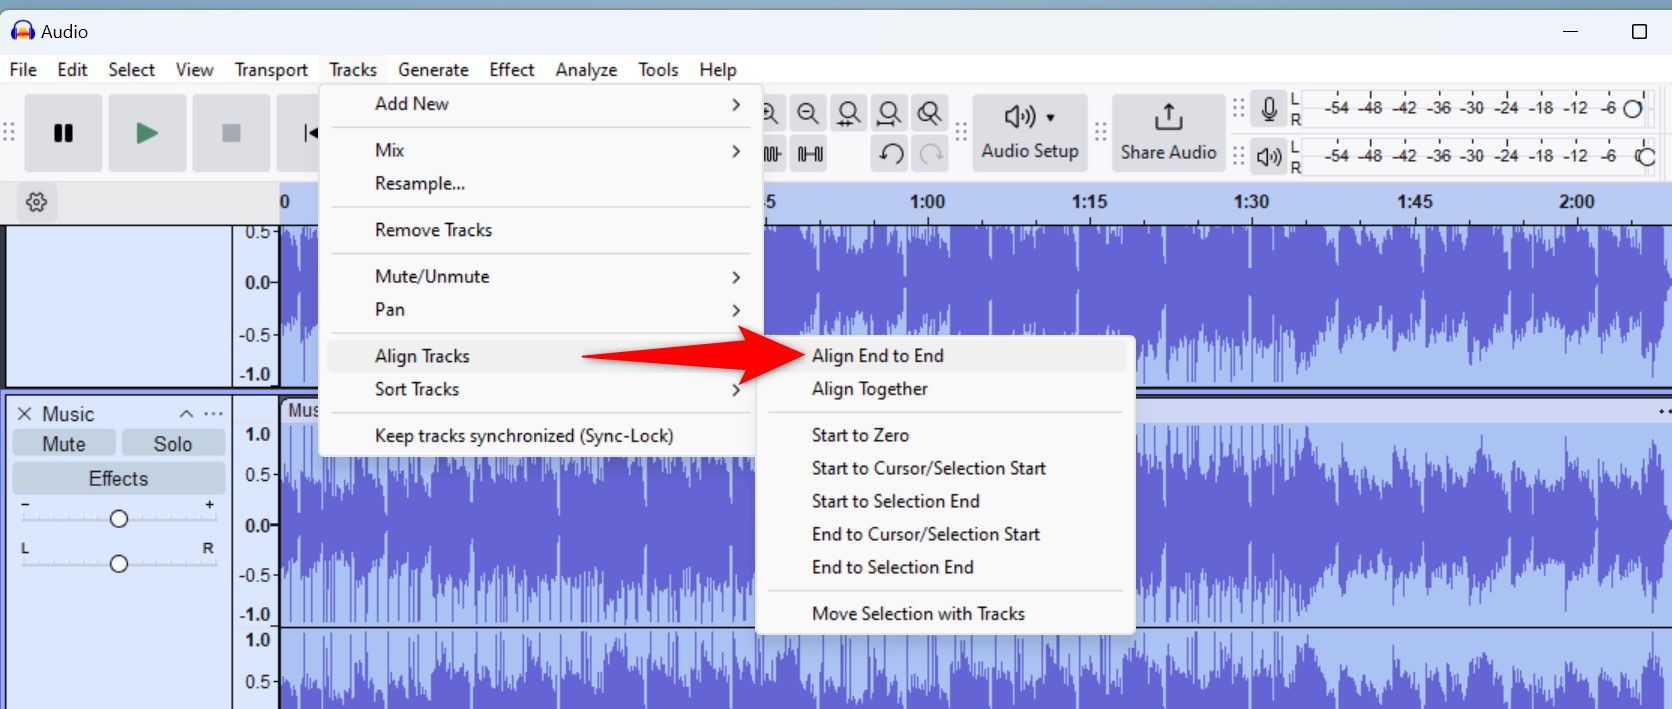Click the Undo arrow icon

891,154
